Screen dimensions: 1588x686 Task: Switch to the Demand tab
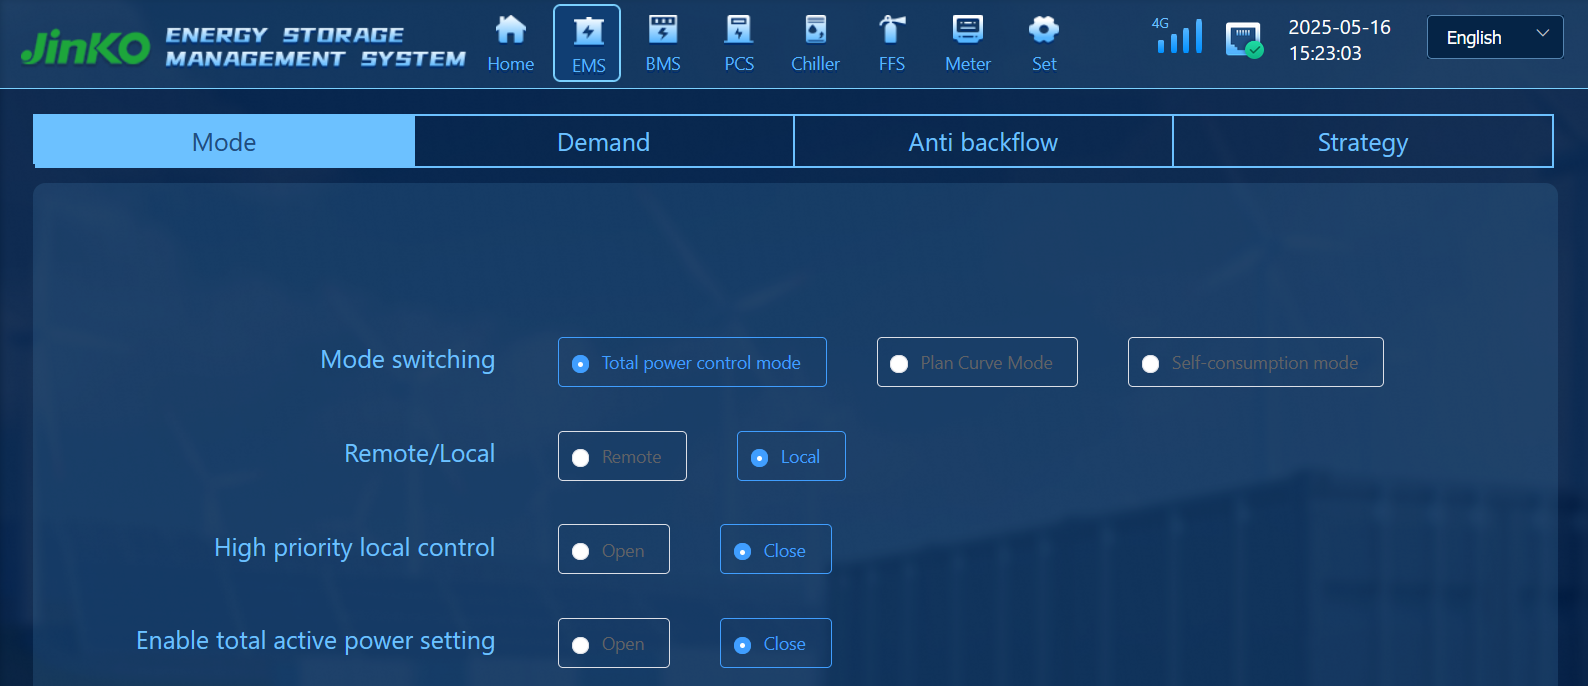pyautogui.click(x=603, y=142)
